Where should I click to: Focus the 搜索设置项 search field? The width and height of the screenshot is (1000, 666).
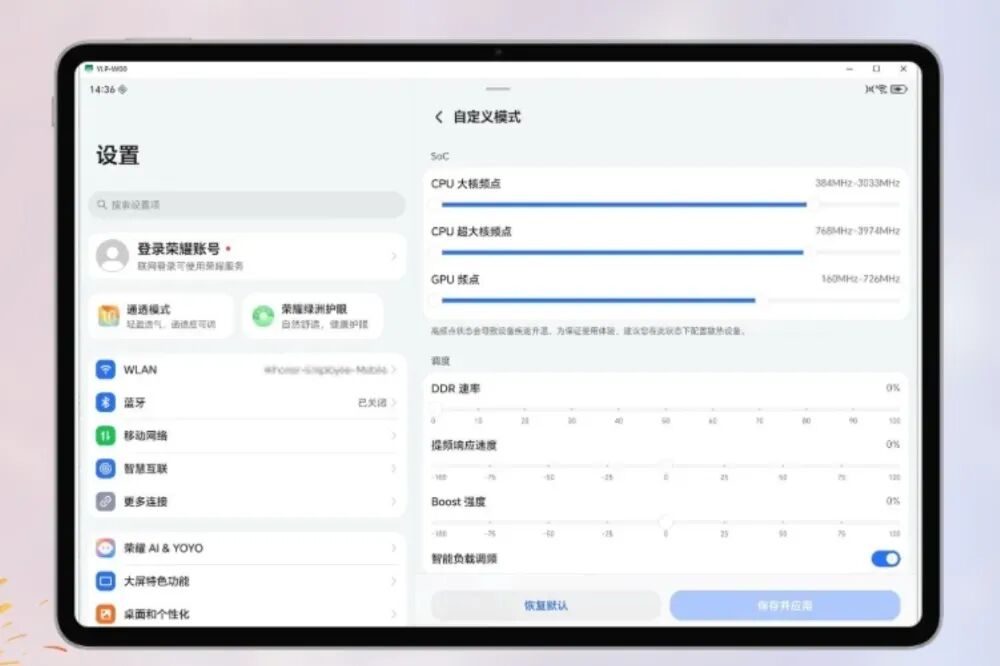click(247, 205)
